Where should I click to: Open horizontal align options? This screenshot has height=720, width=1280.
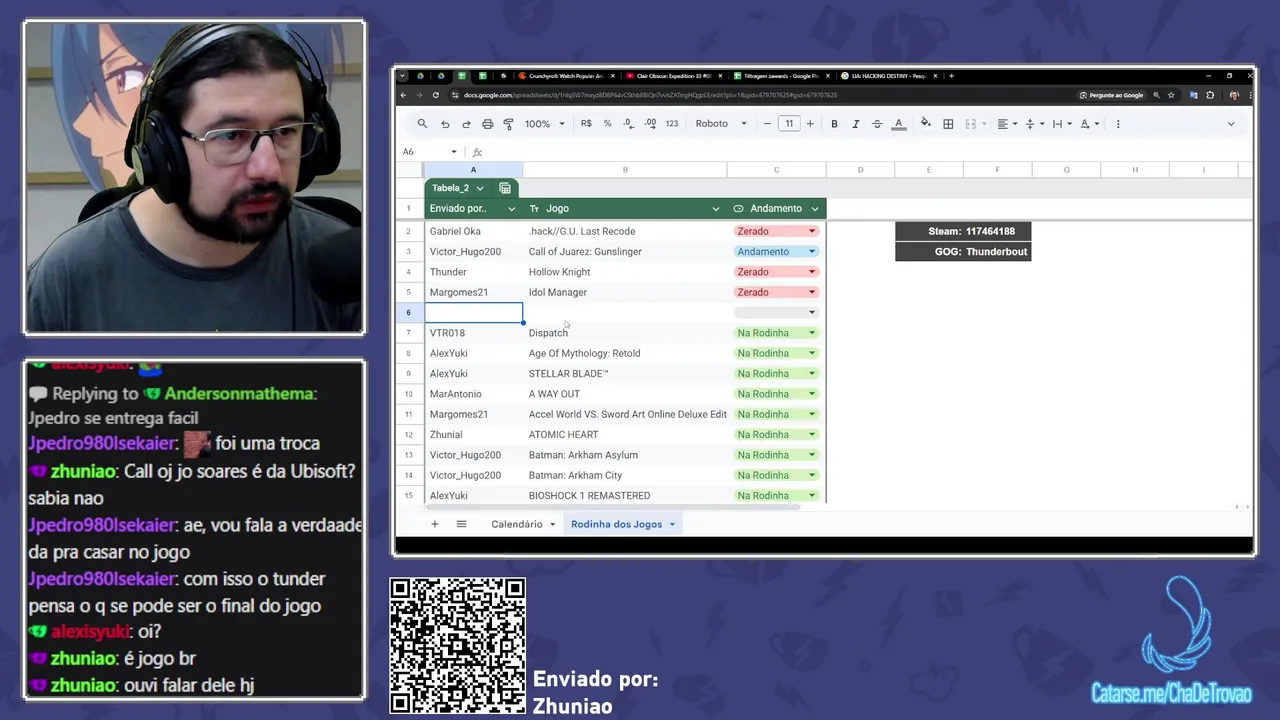[x=1006, y=124]
